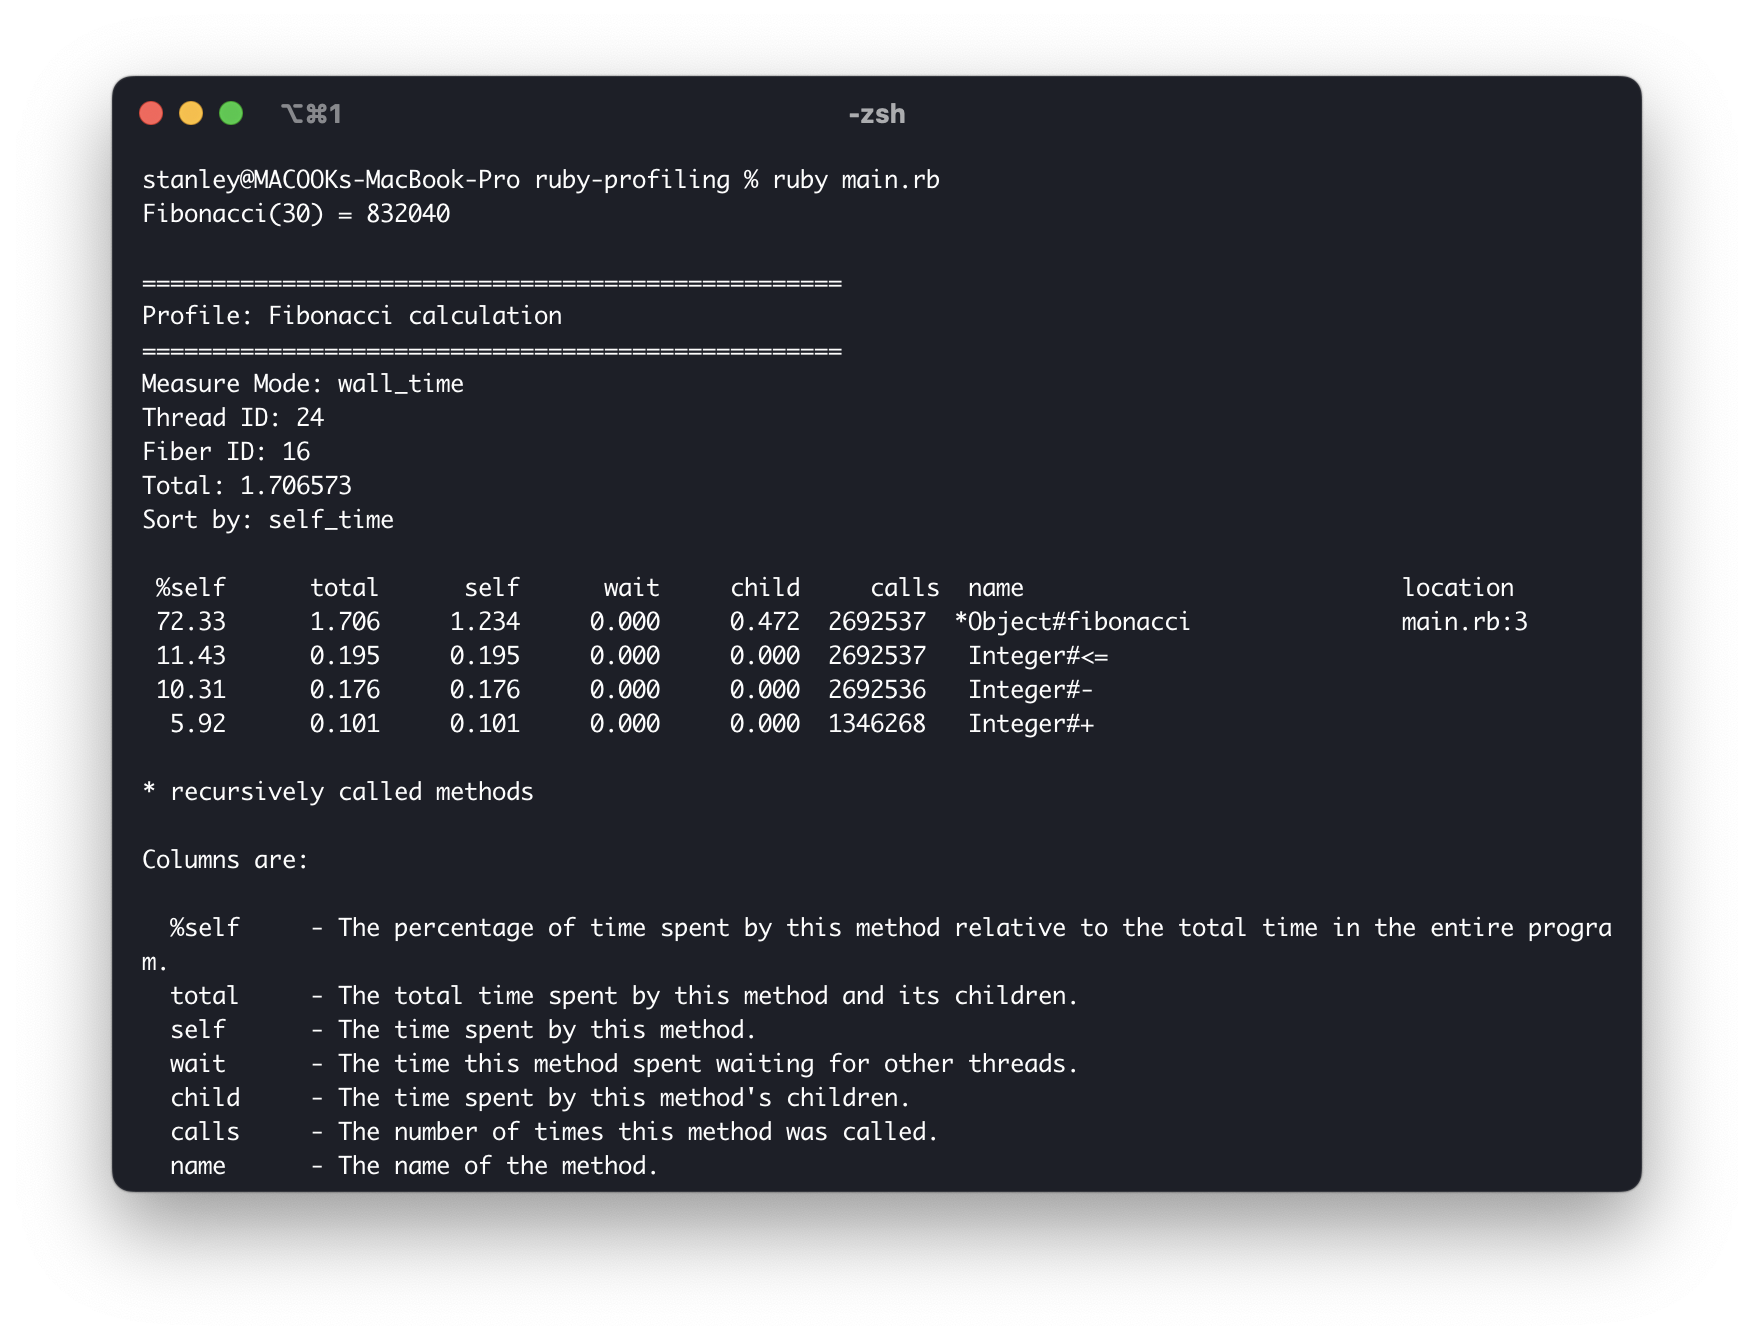Click the 'calls' column header in table

pyautogui.click(x=905, y=588)
